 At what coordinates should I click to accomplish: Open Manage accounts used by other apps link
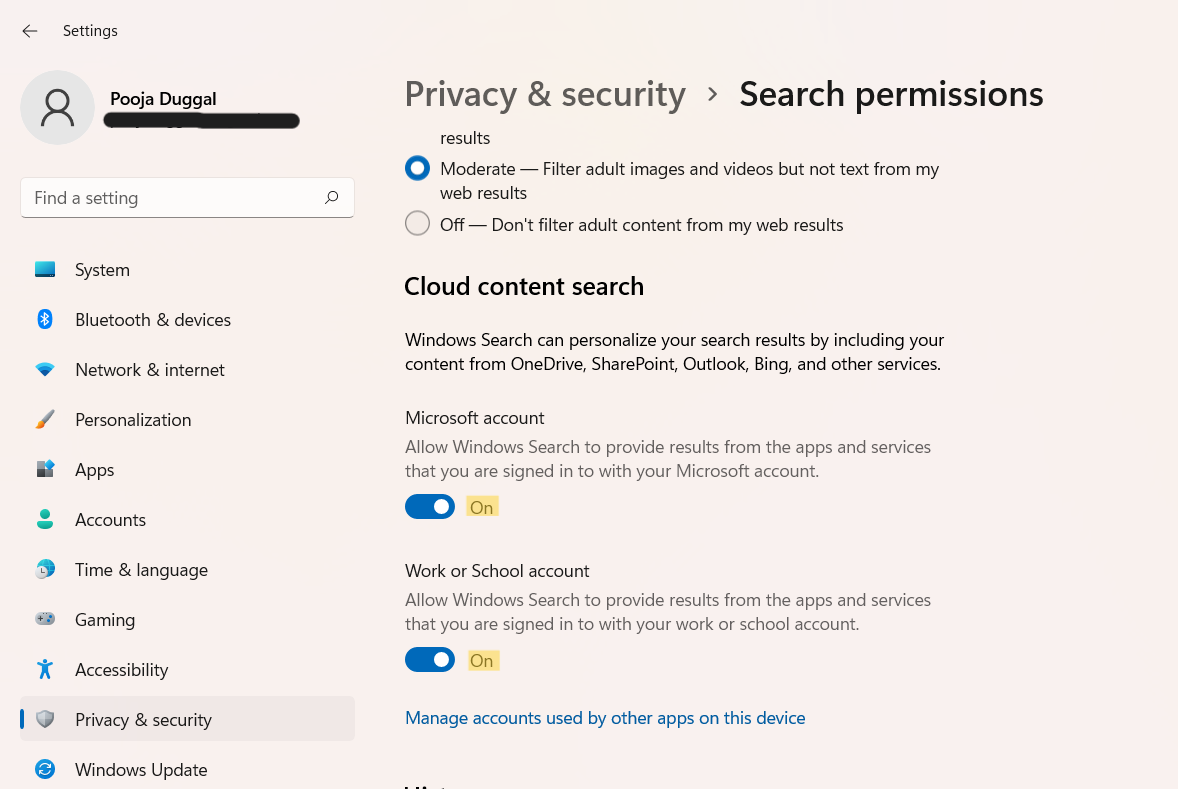click(605, 718)
